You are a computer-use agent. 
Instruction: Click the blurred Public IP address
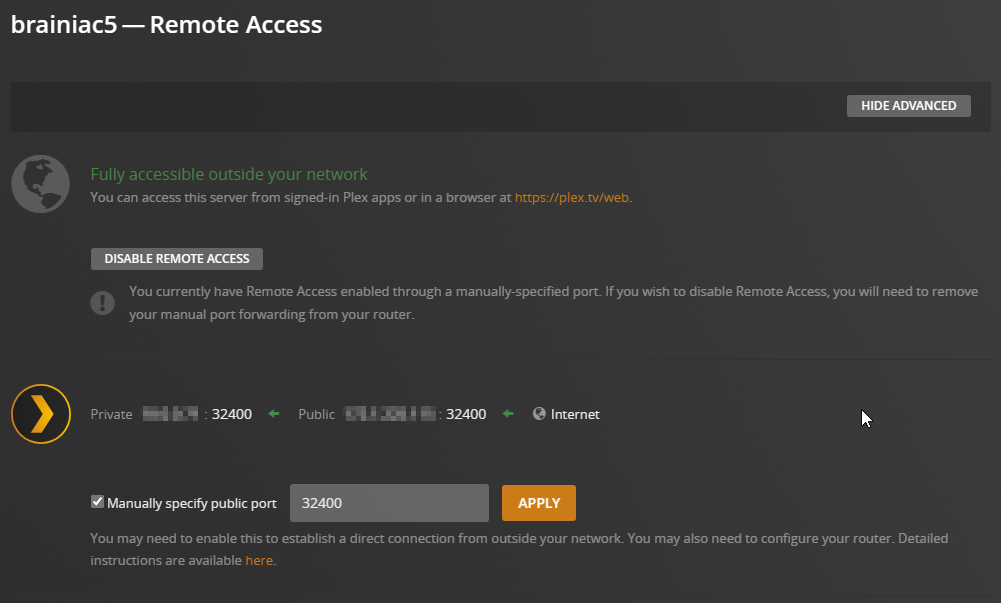click(390, 414)
